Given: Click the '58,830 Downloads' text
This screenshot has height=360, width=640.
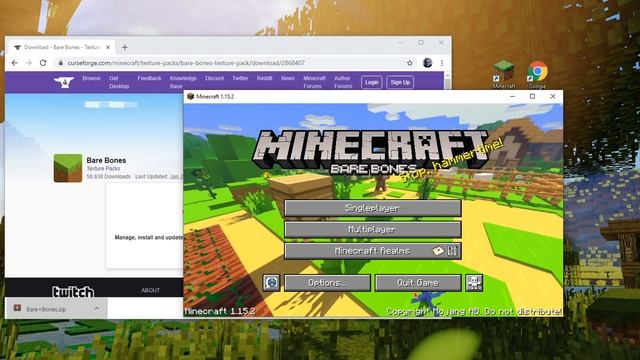Looking at the screenshot, I should tap(109, 177).
